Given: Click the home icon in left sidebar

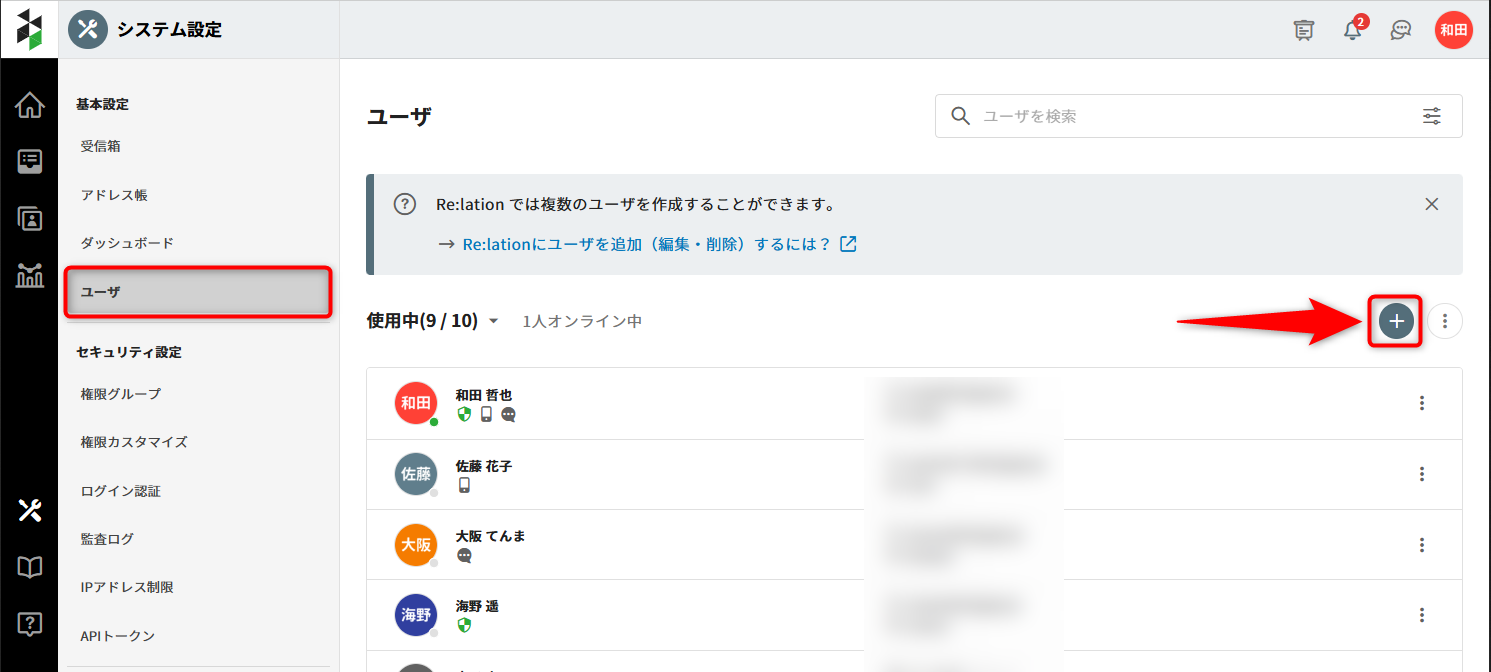Looking at the screenshot, I should point(30,104).
